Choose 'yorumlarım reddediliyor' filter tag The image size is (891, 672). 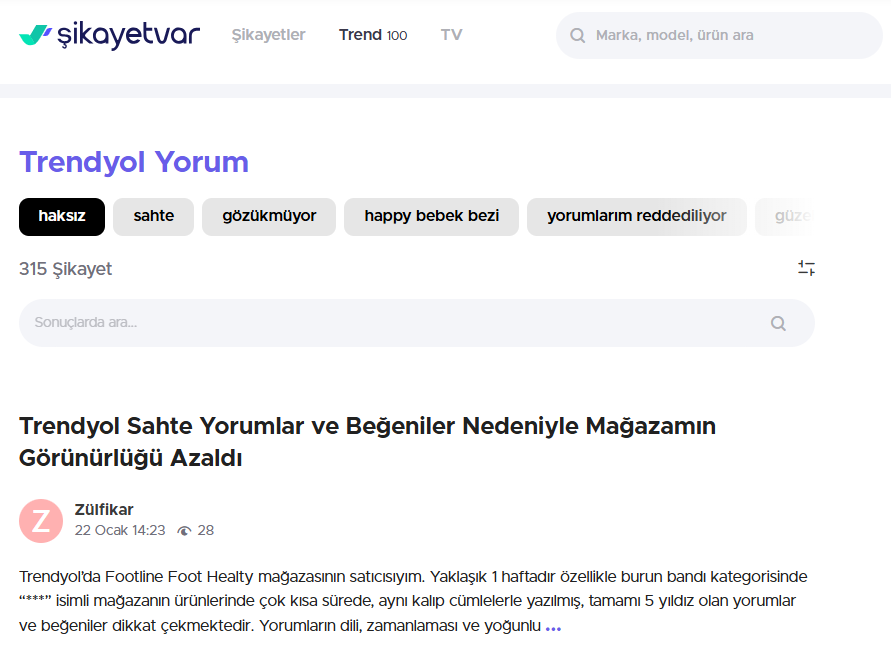coord(636,216)
